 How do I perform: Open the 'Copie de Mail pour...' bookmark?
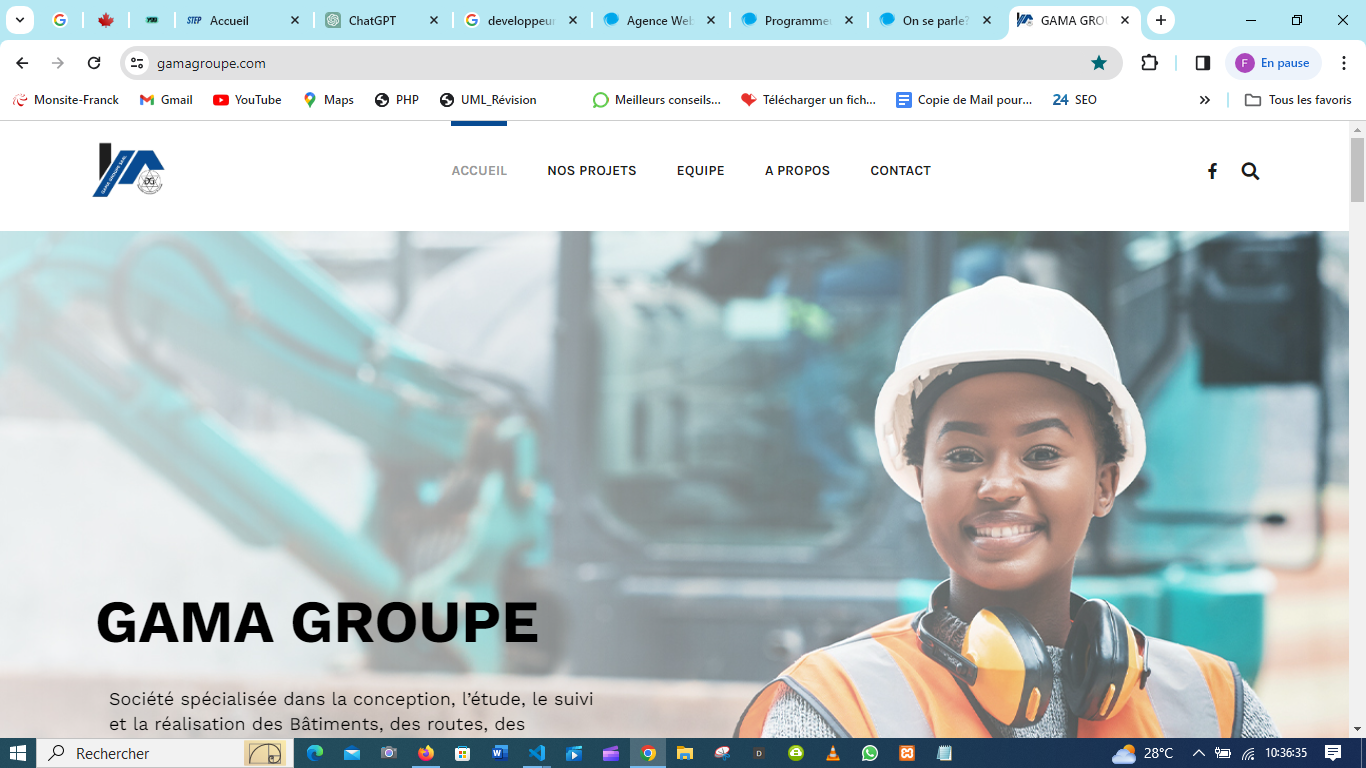(x=964, y=100)
